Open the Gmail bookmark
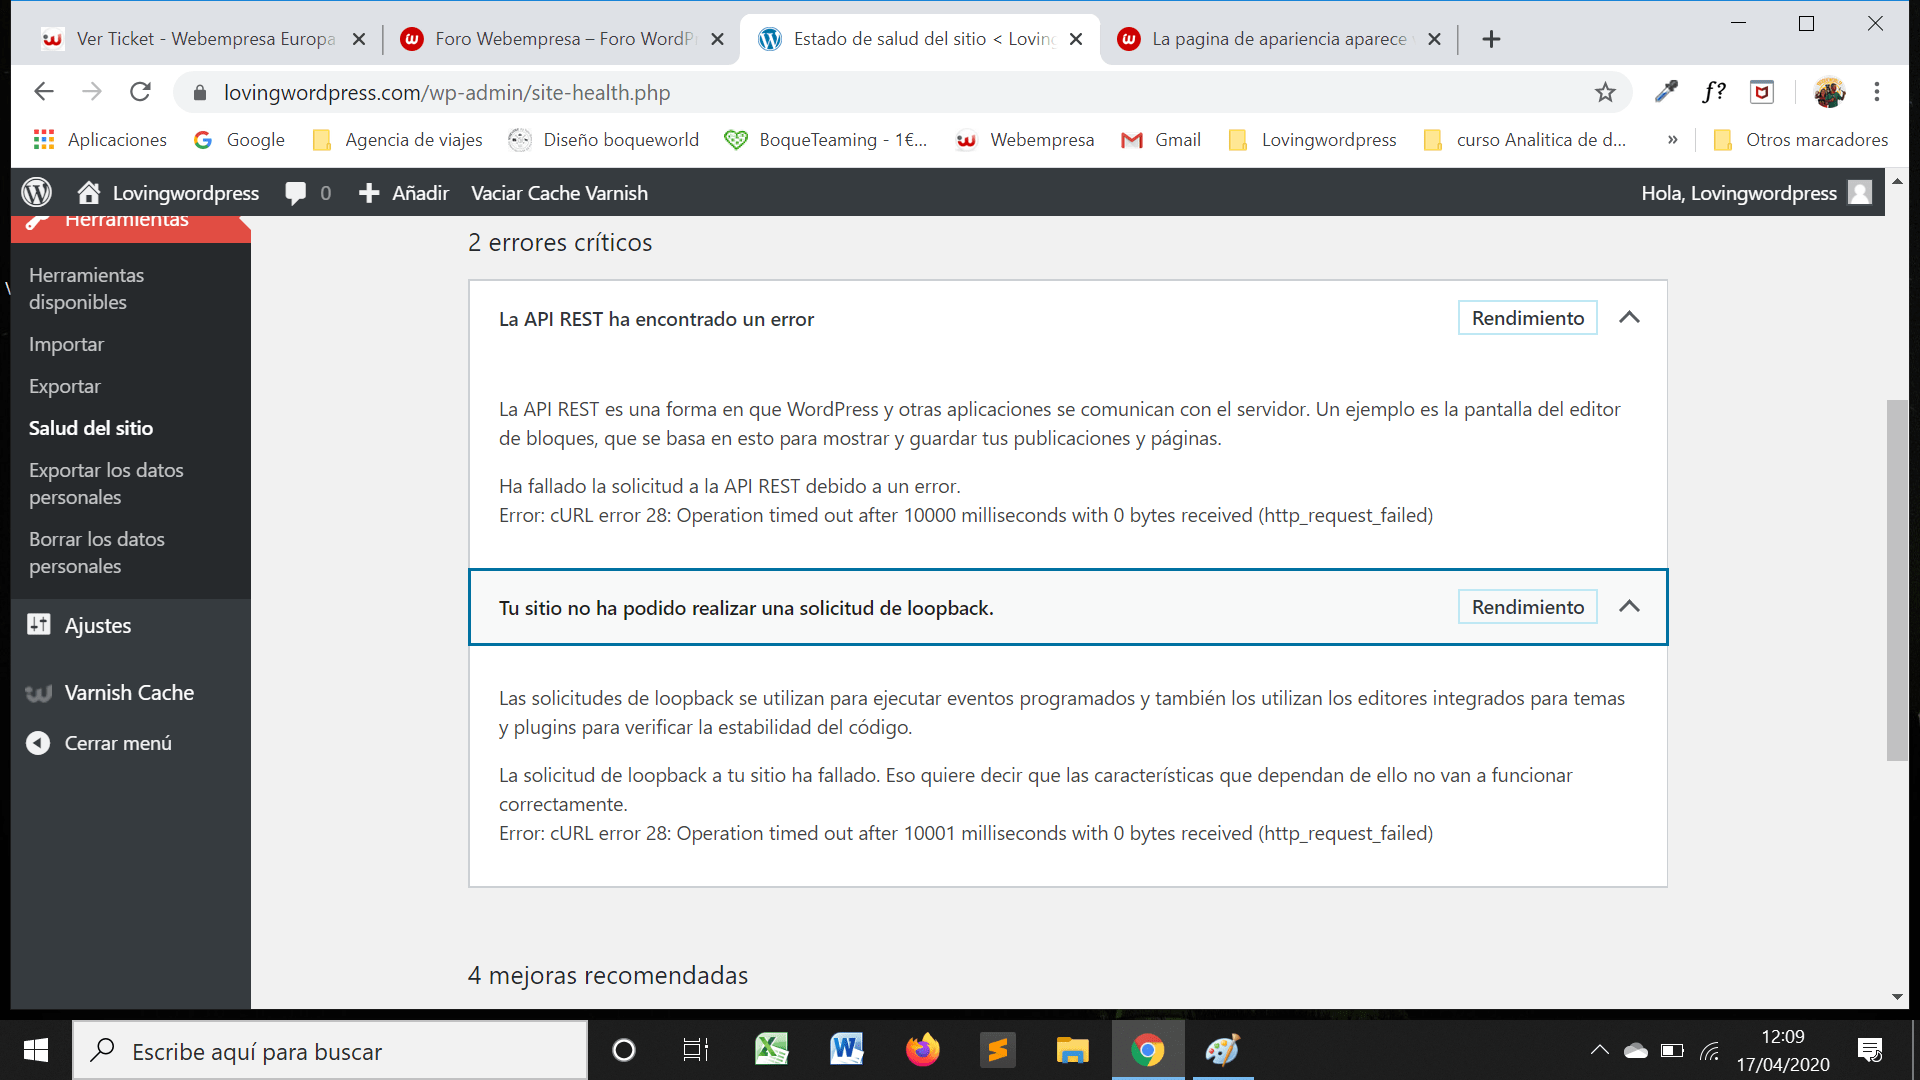1920x1080 pixels. [x=1161, y=140]
